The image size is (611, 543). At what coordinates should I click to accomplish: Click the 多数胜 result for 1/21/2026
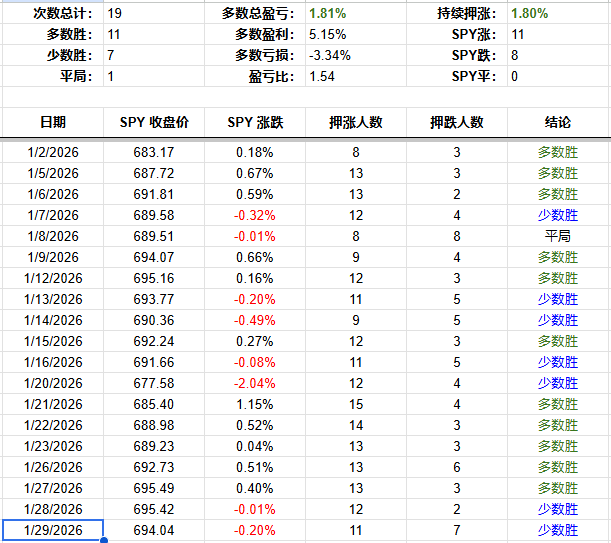pyautogui.click(x=558, y=405)
